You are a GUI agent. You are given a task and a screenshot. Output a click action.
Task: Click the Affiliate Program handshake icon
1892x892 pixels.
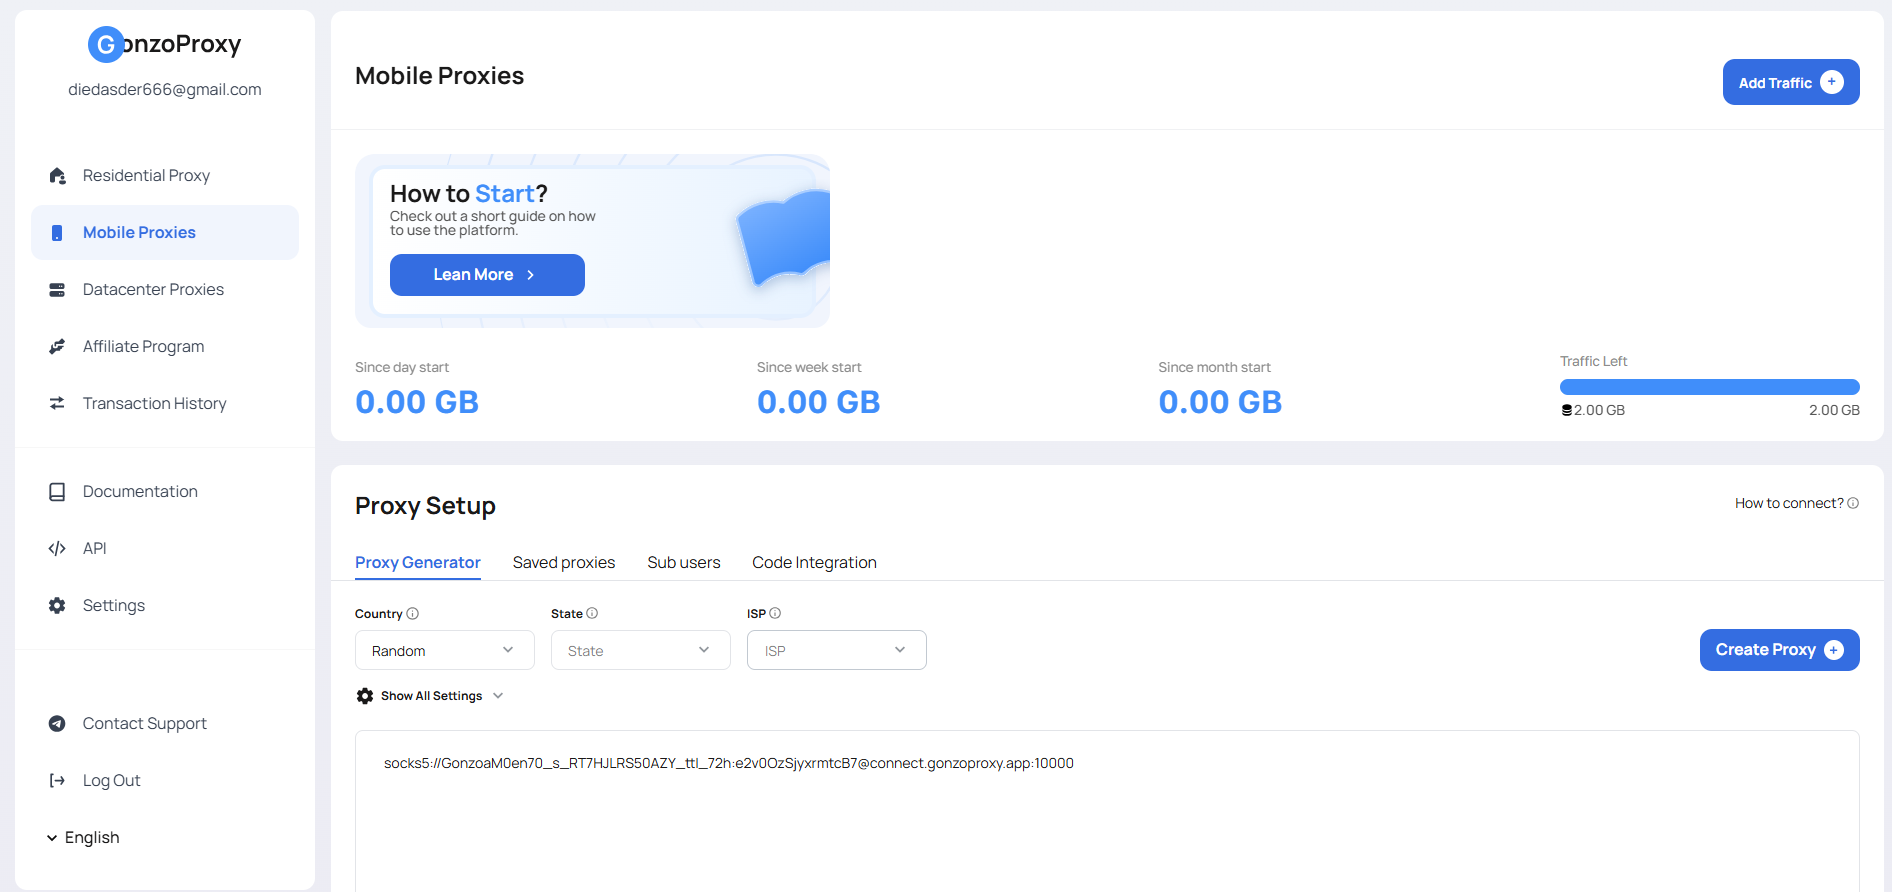click(57, 347)
